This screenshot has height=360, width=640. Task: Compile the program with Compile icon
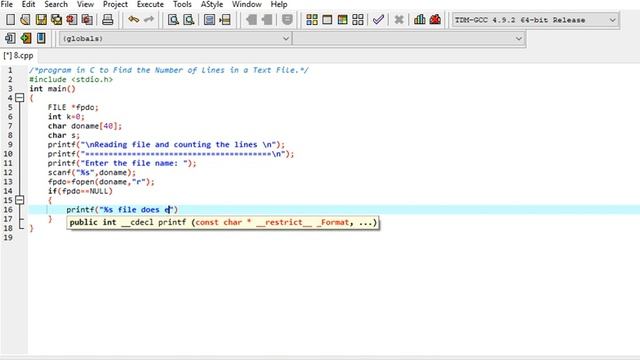(x=312, y=20)
